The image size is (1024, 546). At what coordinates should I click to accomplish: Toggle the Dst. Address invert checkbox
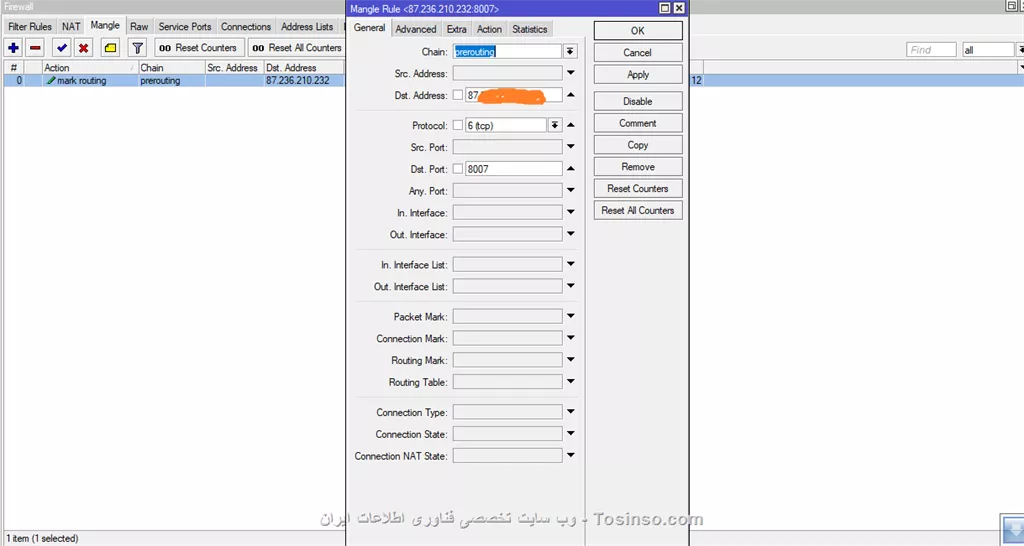(x=458, y=95)
